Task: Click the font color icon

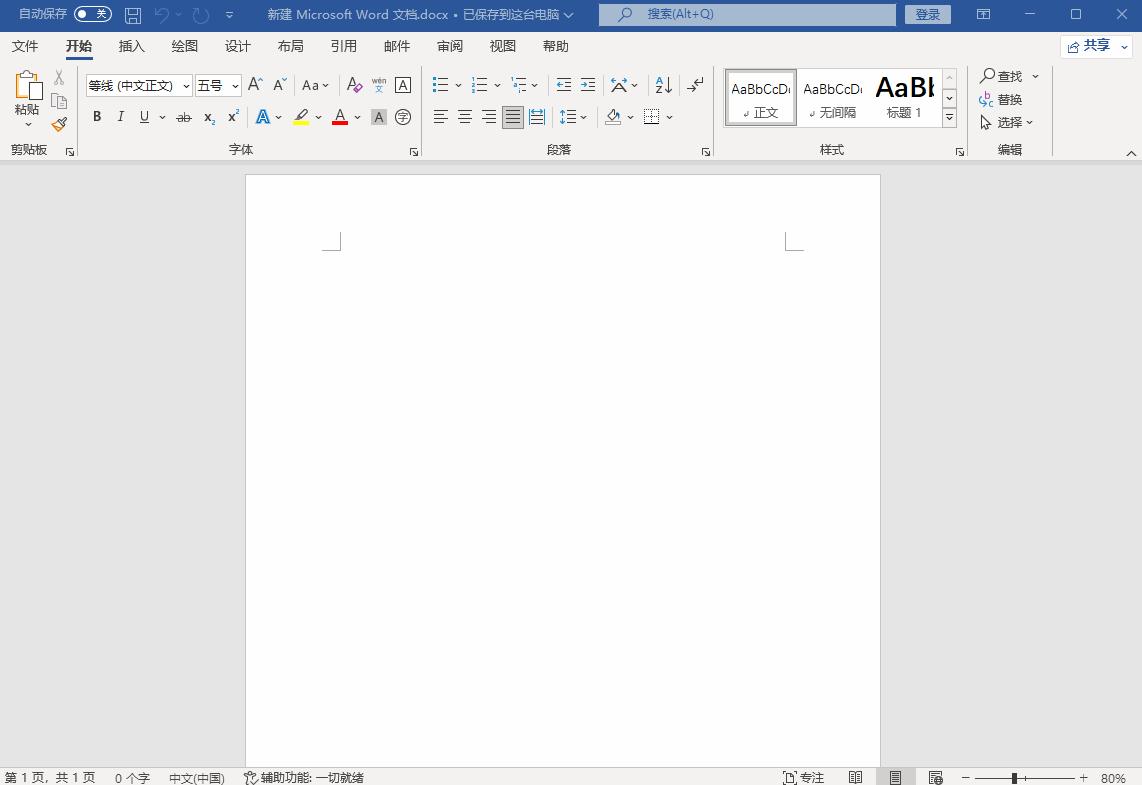Action: 339,117
